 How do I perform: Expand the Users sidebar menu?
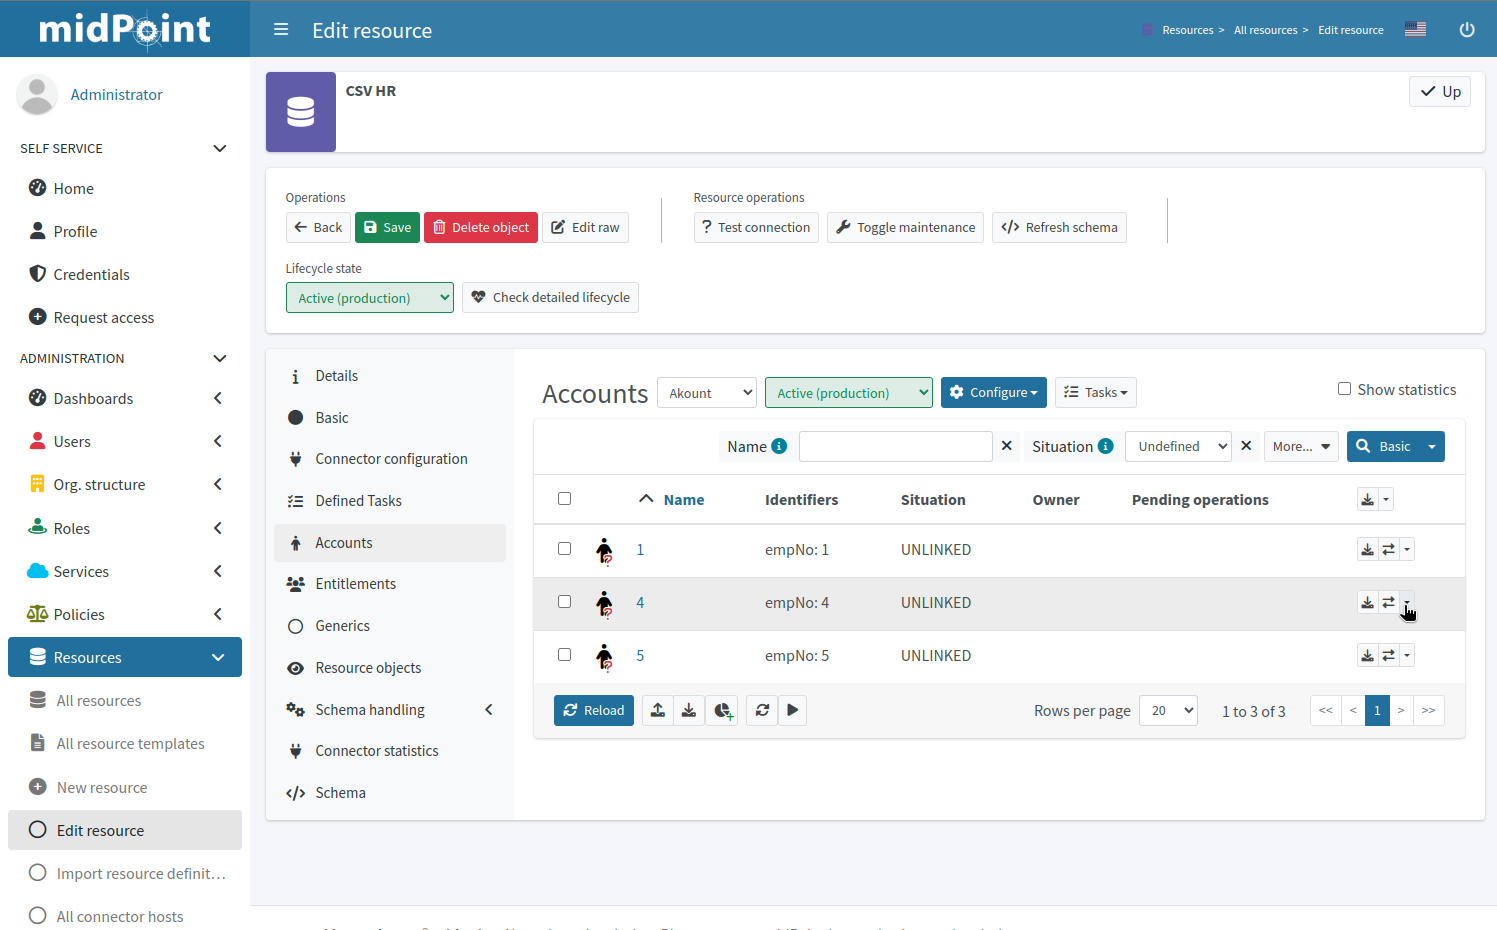pos(124,441)
